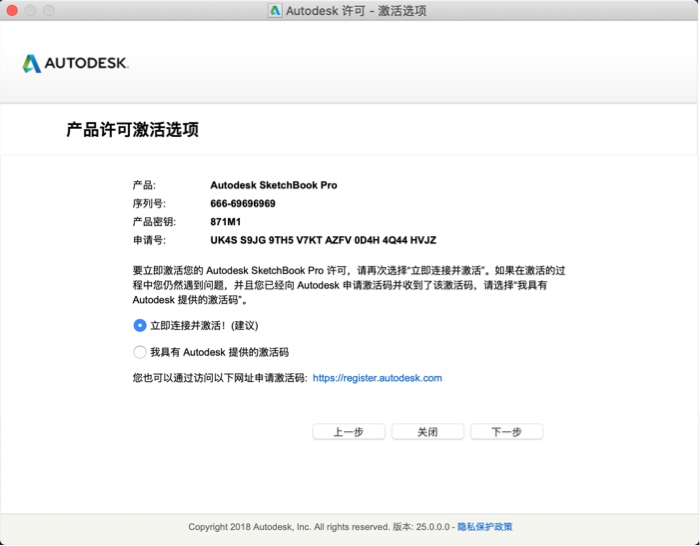Open the register.autodesk.com link
Screen dimensions: 700x546
(x=377, y=378)
